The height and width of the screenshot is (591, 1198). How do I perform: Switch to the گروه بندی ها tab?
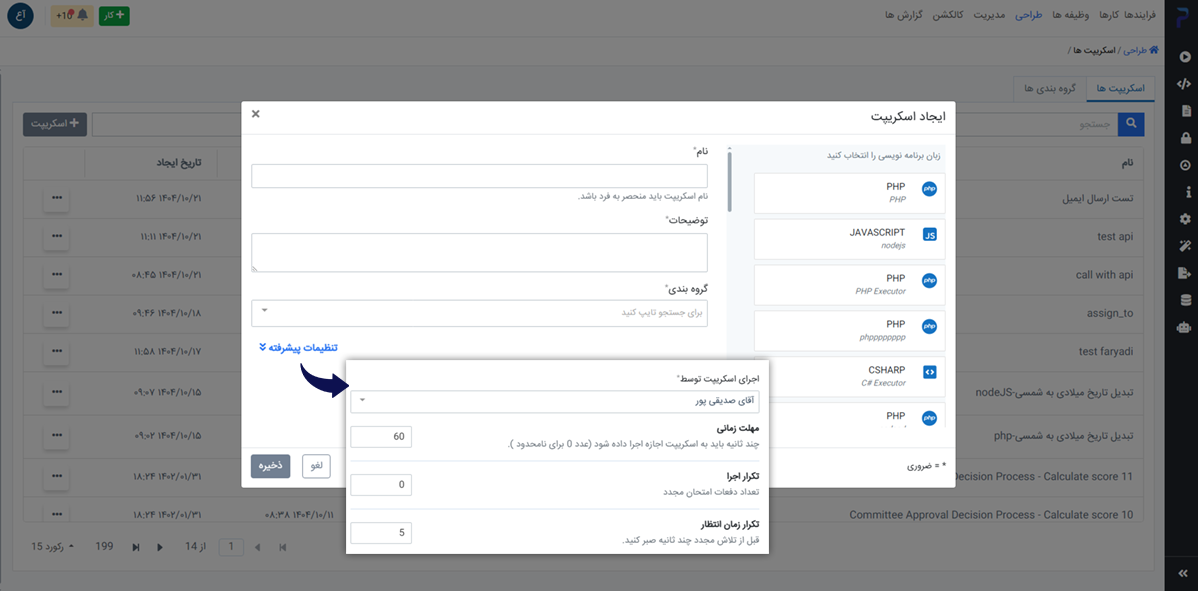1050,88
